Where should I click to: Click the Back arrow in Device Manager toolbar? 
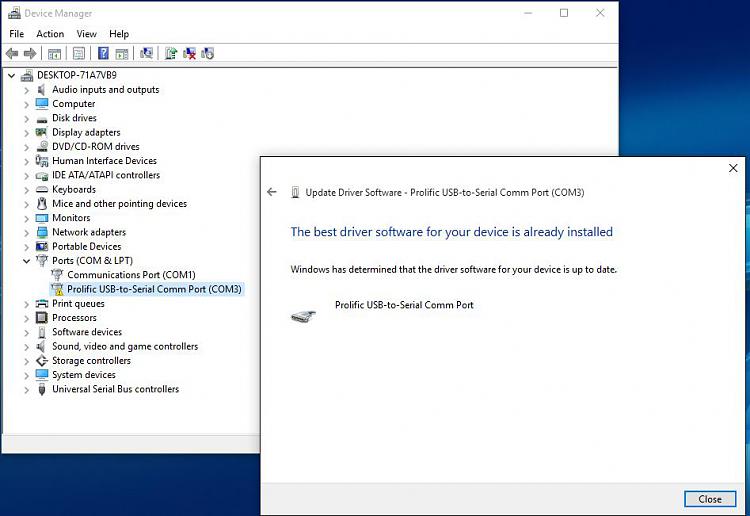tap(12, 54)
